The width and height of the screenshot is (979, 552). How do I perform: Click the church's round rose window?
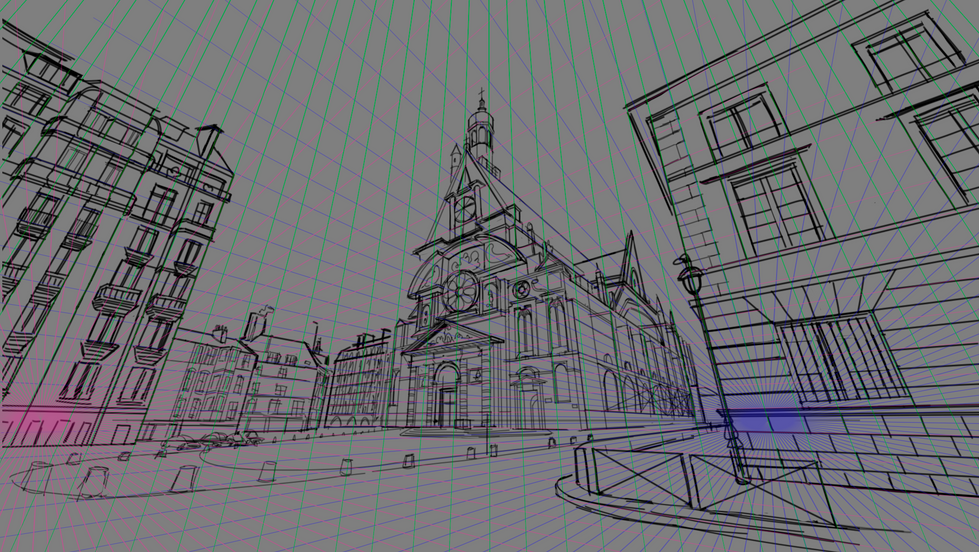[462, 291]
